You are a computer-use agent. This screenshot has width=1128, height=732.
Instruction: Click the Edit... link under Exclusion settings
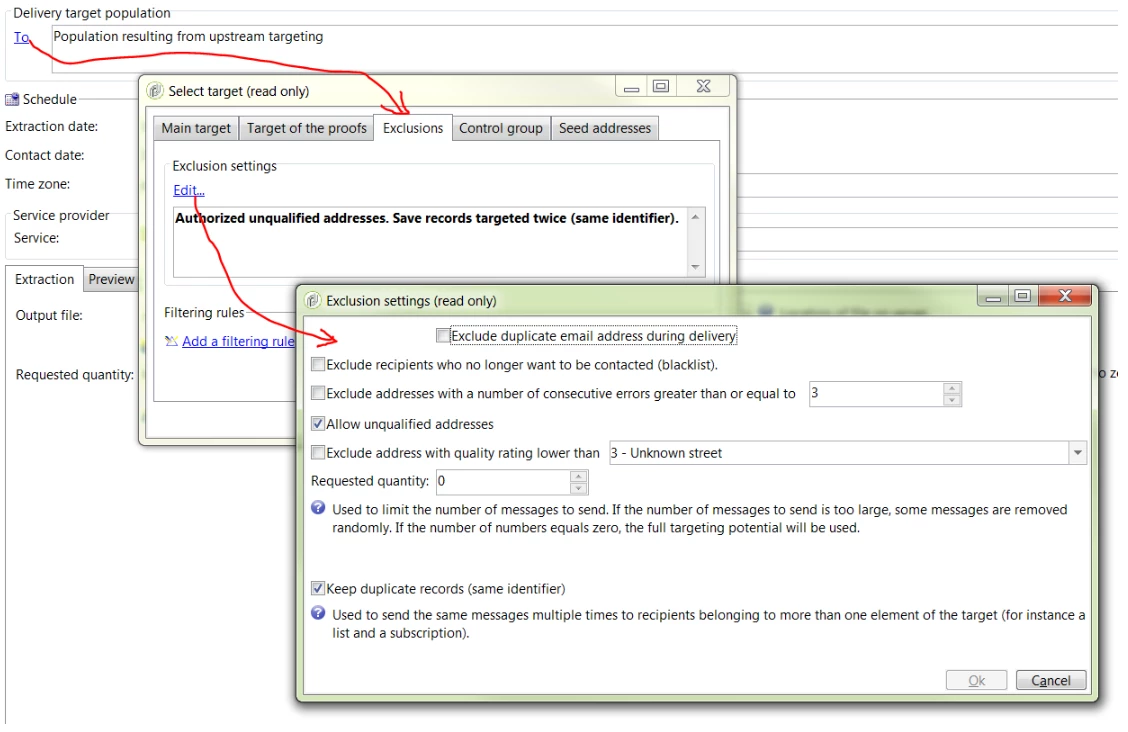[188, 191]
